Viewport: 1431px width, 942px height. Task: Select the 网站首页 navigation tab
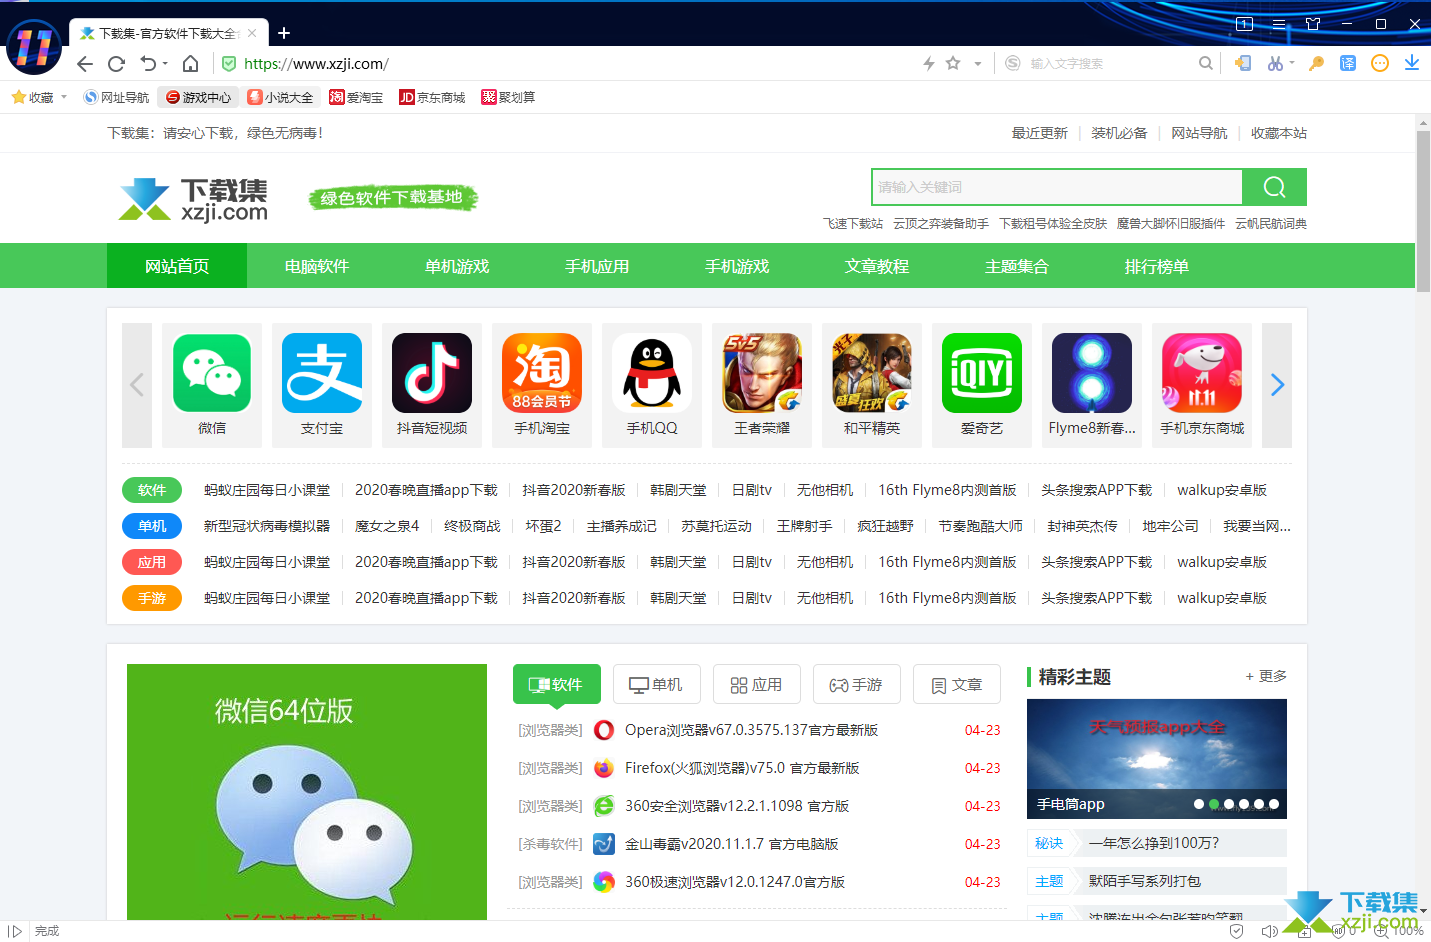click(x=177, y=266)
